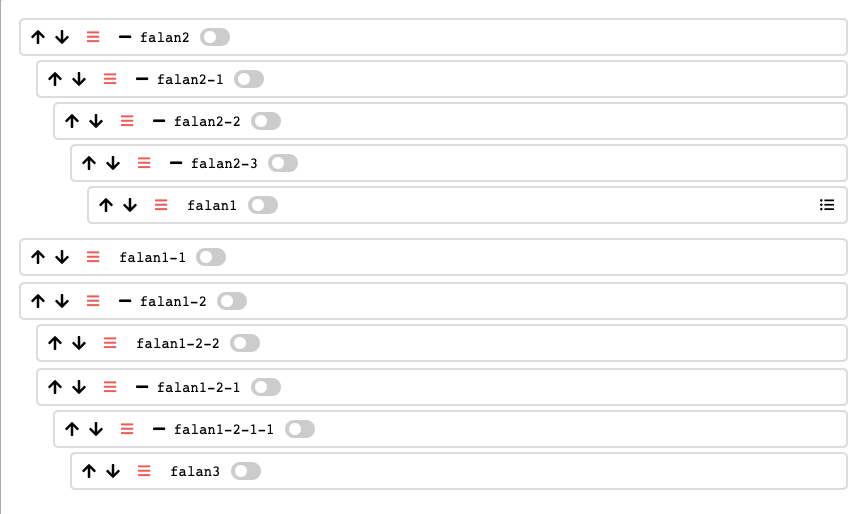This screenshot has height=514, width=862.
Task: Click red drag handle of falan3
Action: 144,471
